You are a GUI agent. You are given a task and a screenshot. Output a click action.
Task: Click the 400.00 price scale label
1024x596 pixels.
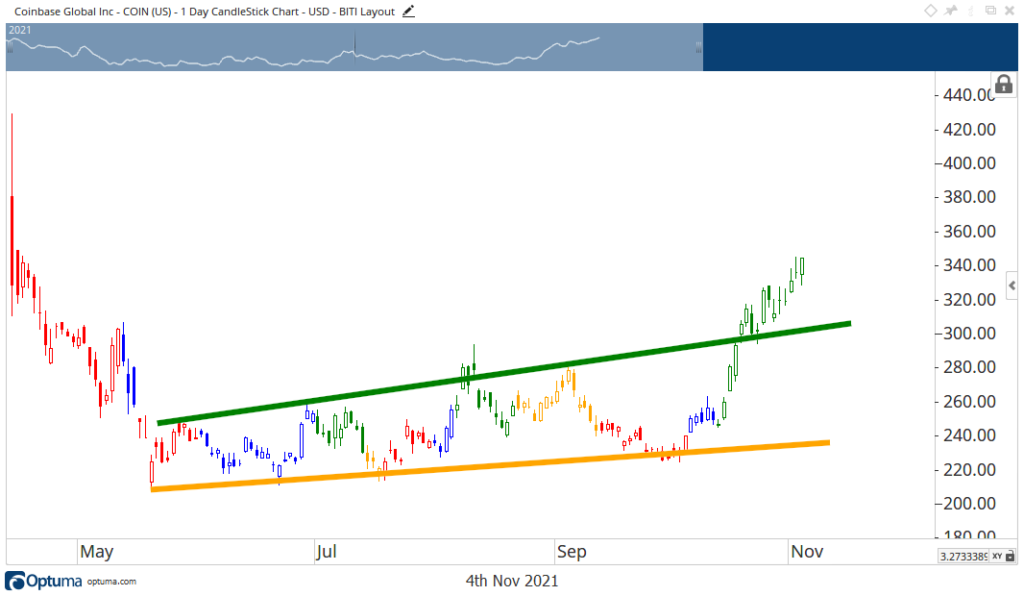click(969, 163)
